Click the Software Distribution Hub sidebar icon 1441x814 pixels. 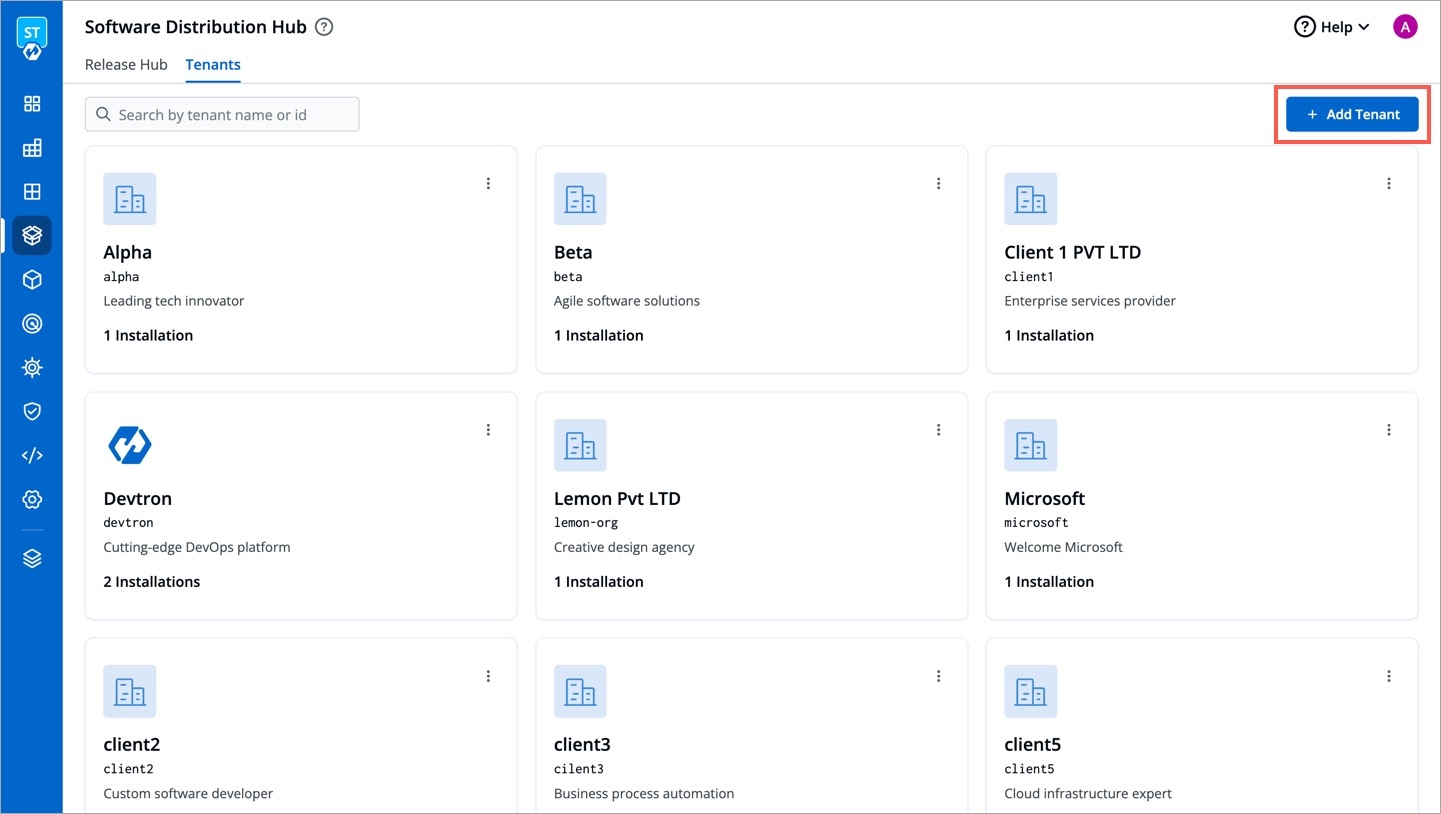pos(32,235)
